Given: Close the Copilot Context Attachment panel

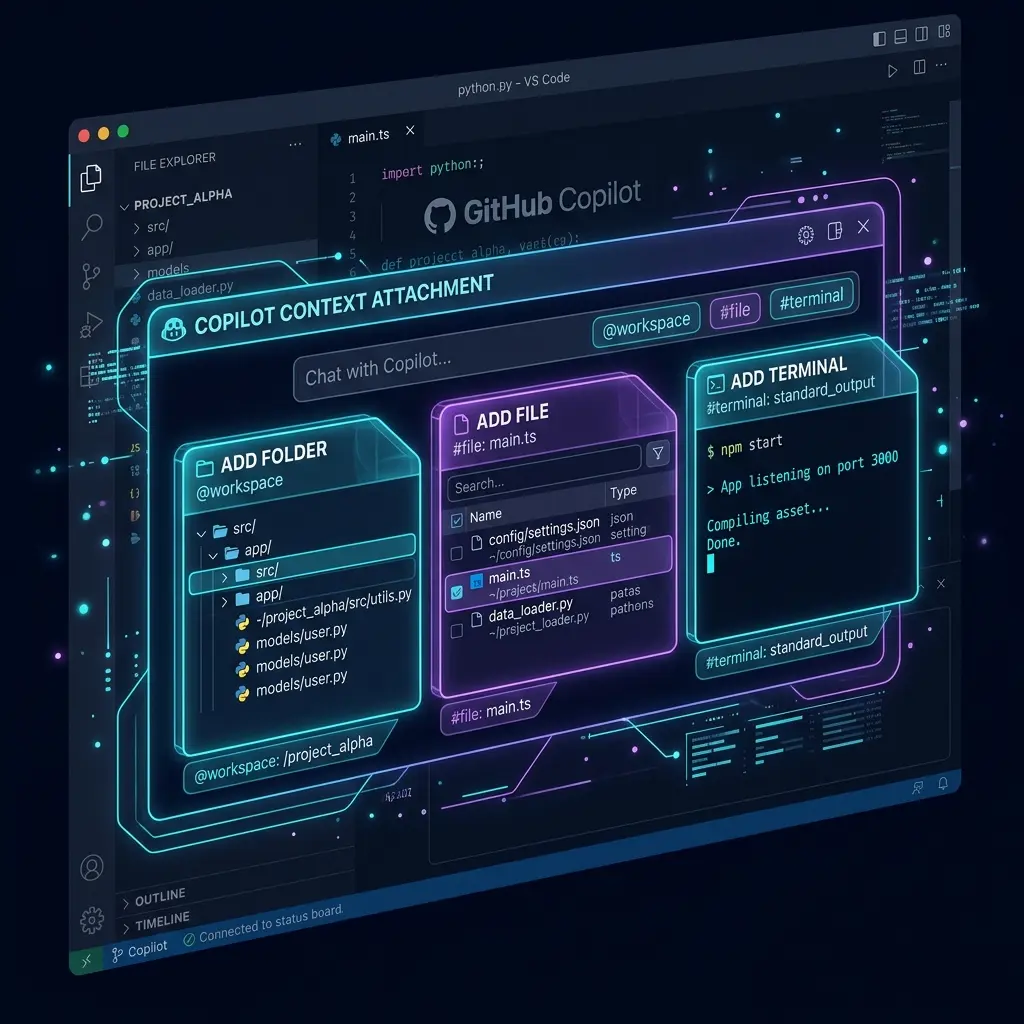Looking at the screenshot, I should 863,226.
